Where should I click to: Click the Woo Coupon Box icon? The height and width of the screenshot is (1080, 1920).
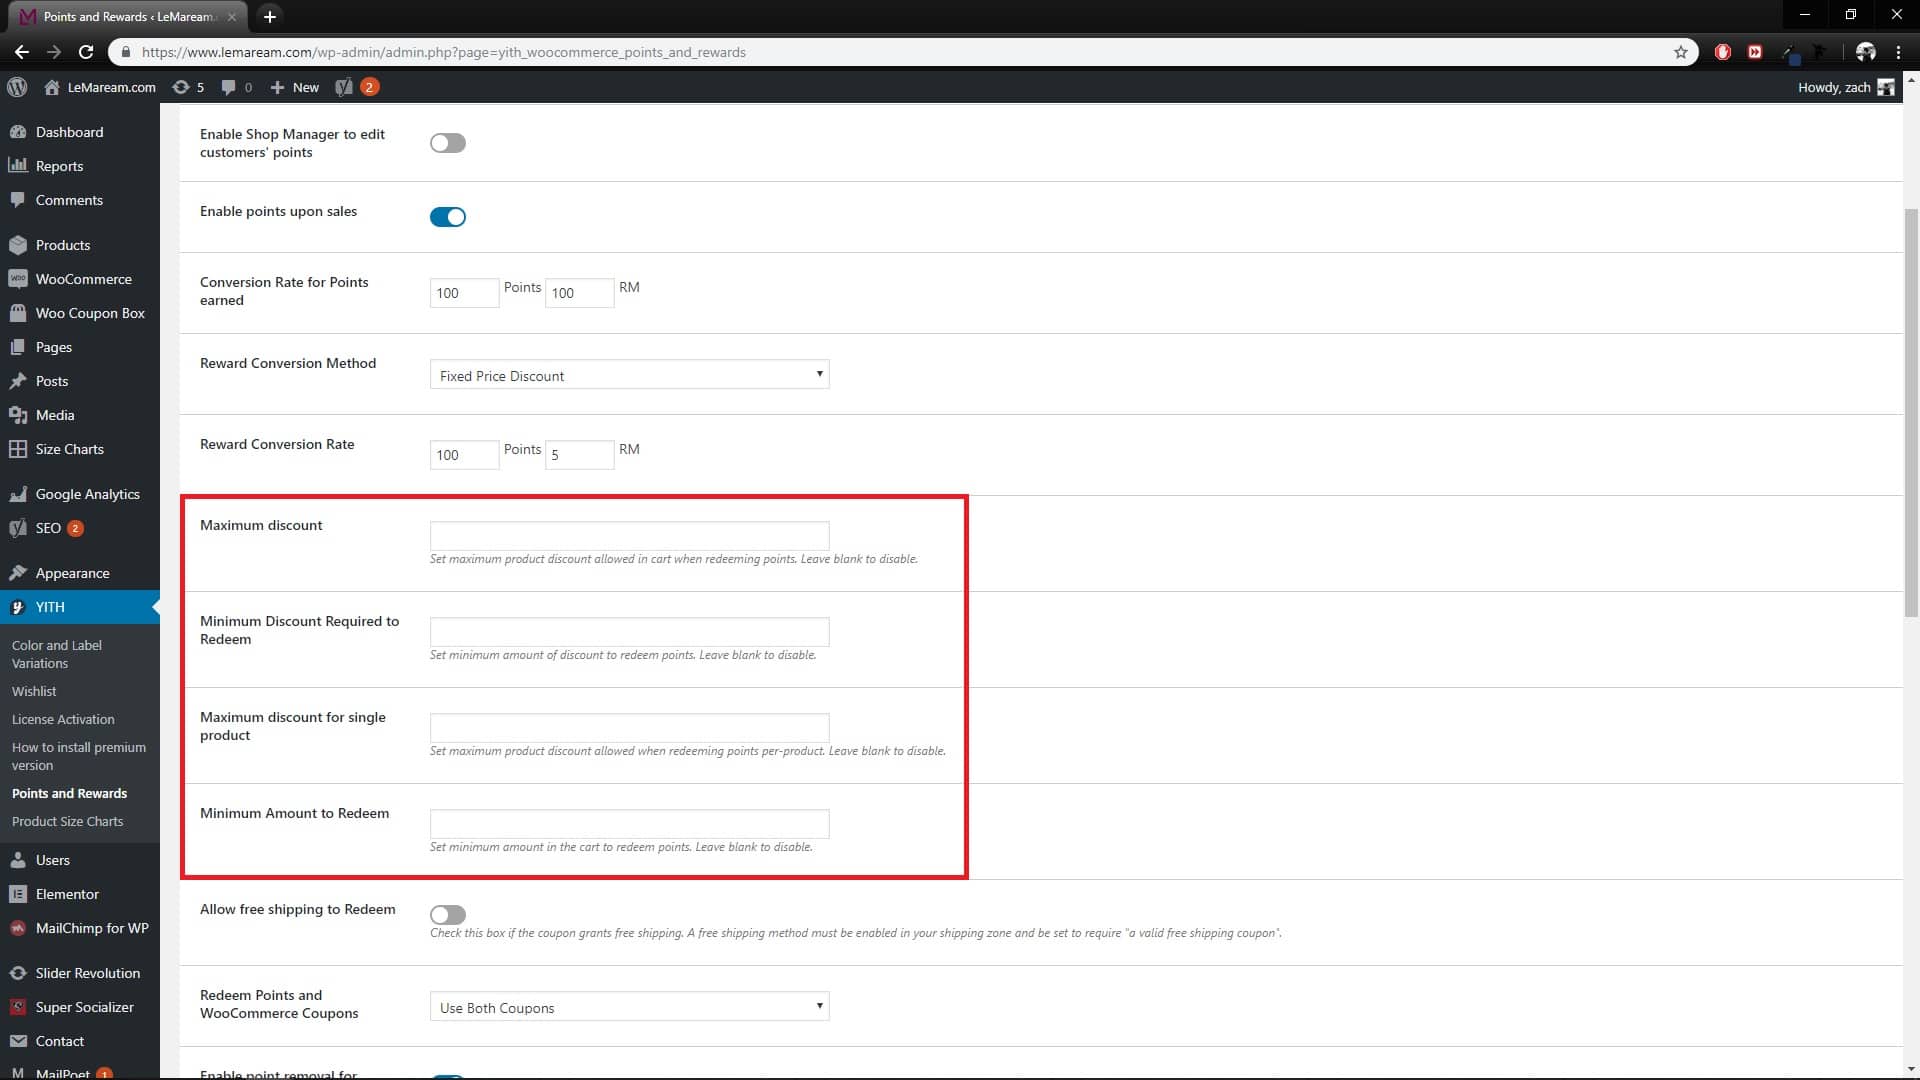tap(18, 313)
